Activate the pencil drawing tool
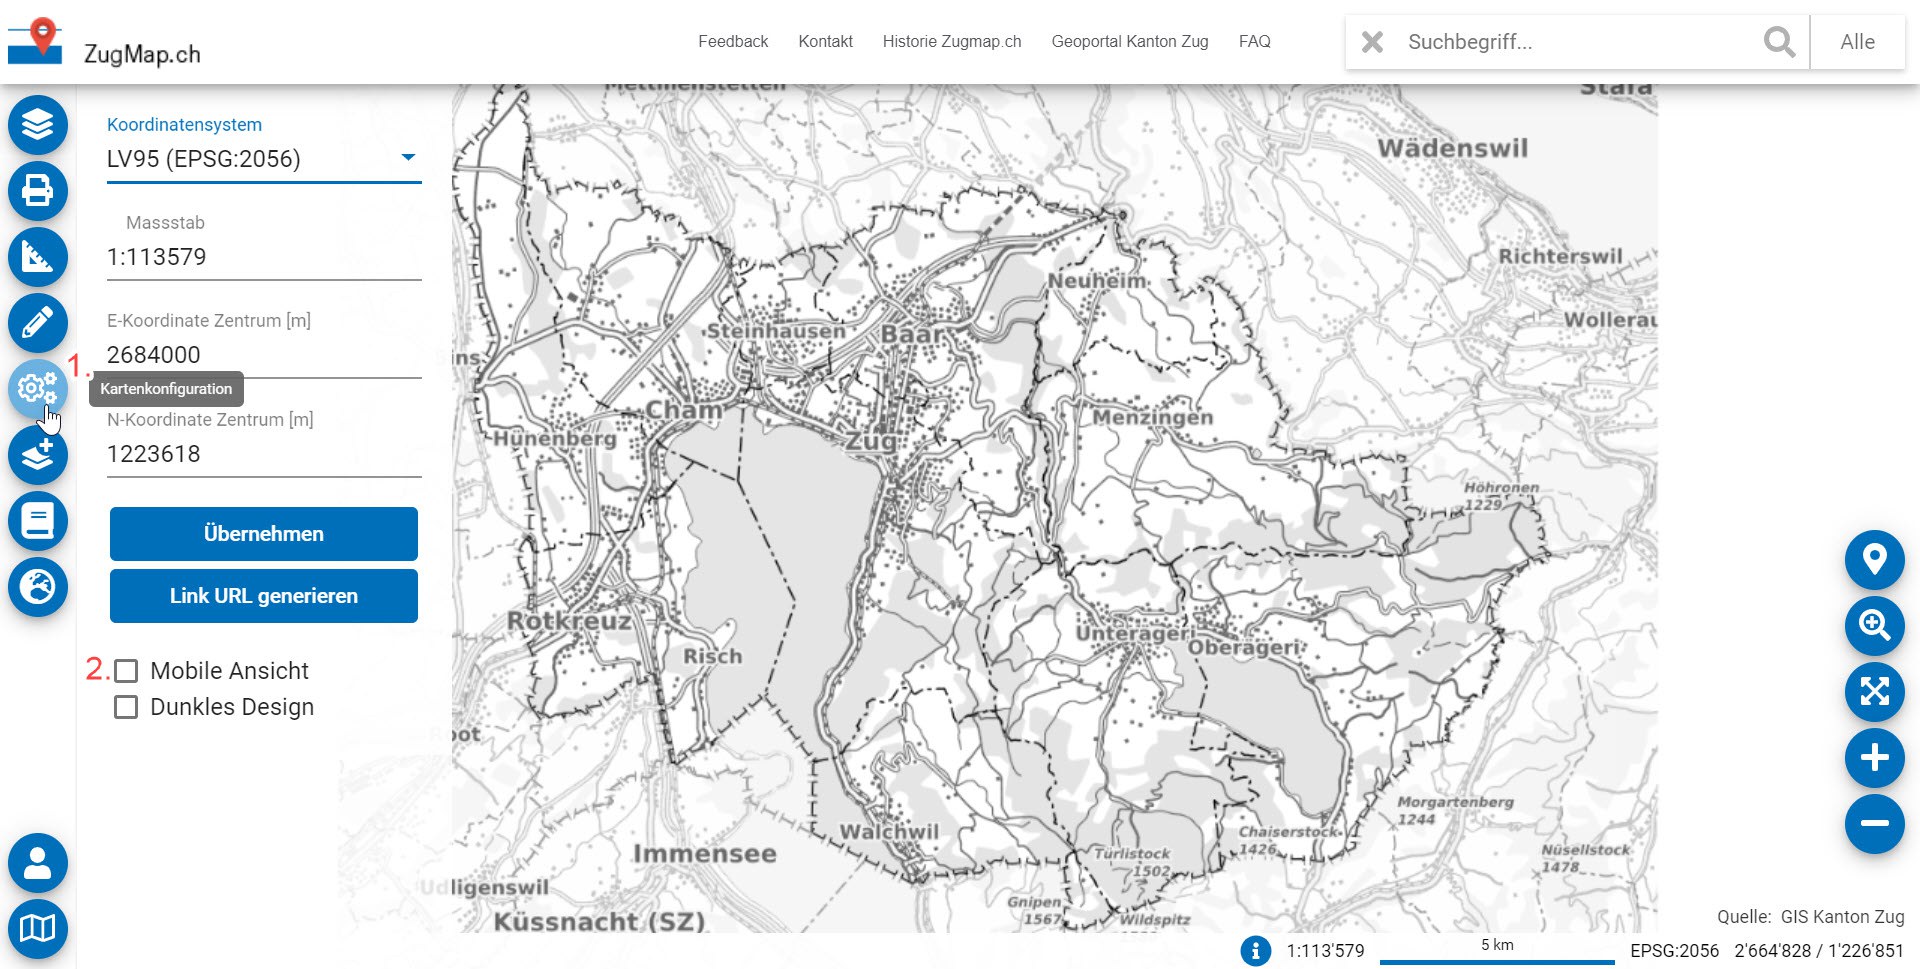 point(38,323)
